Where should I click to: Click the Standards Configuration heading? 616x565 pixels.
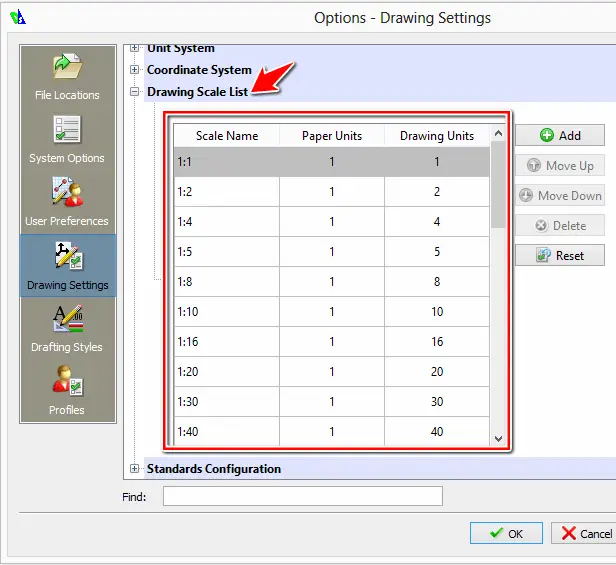[x=214, y=469]
